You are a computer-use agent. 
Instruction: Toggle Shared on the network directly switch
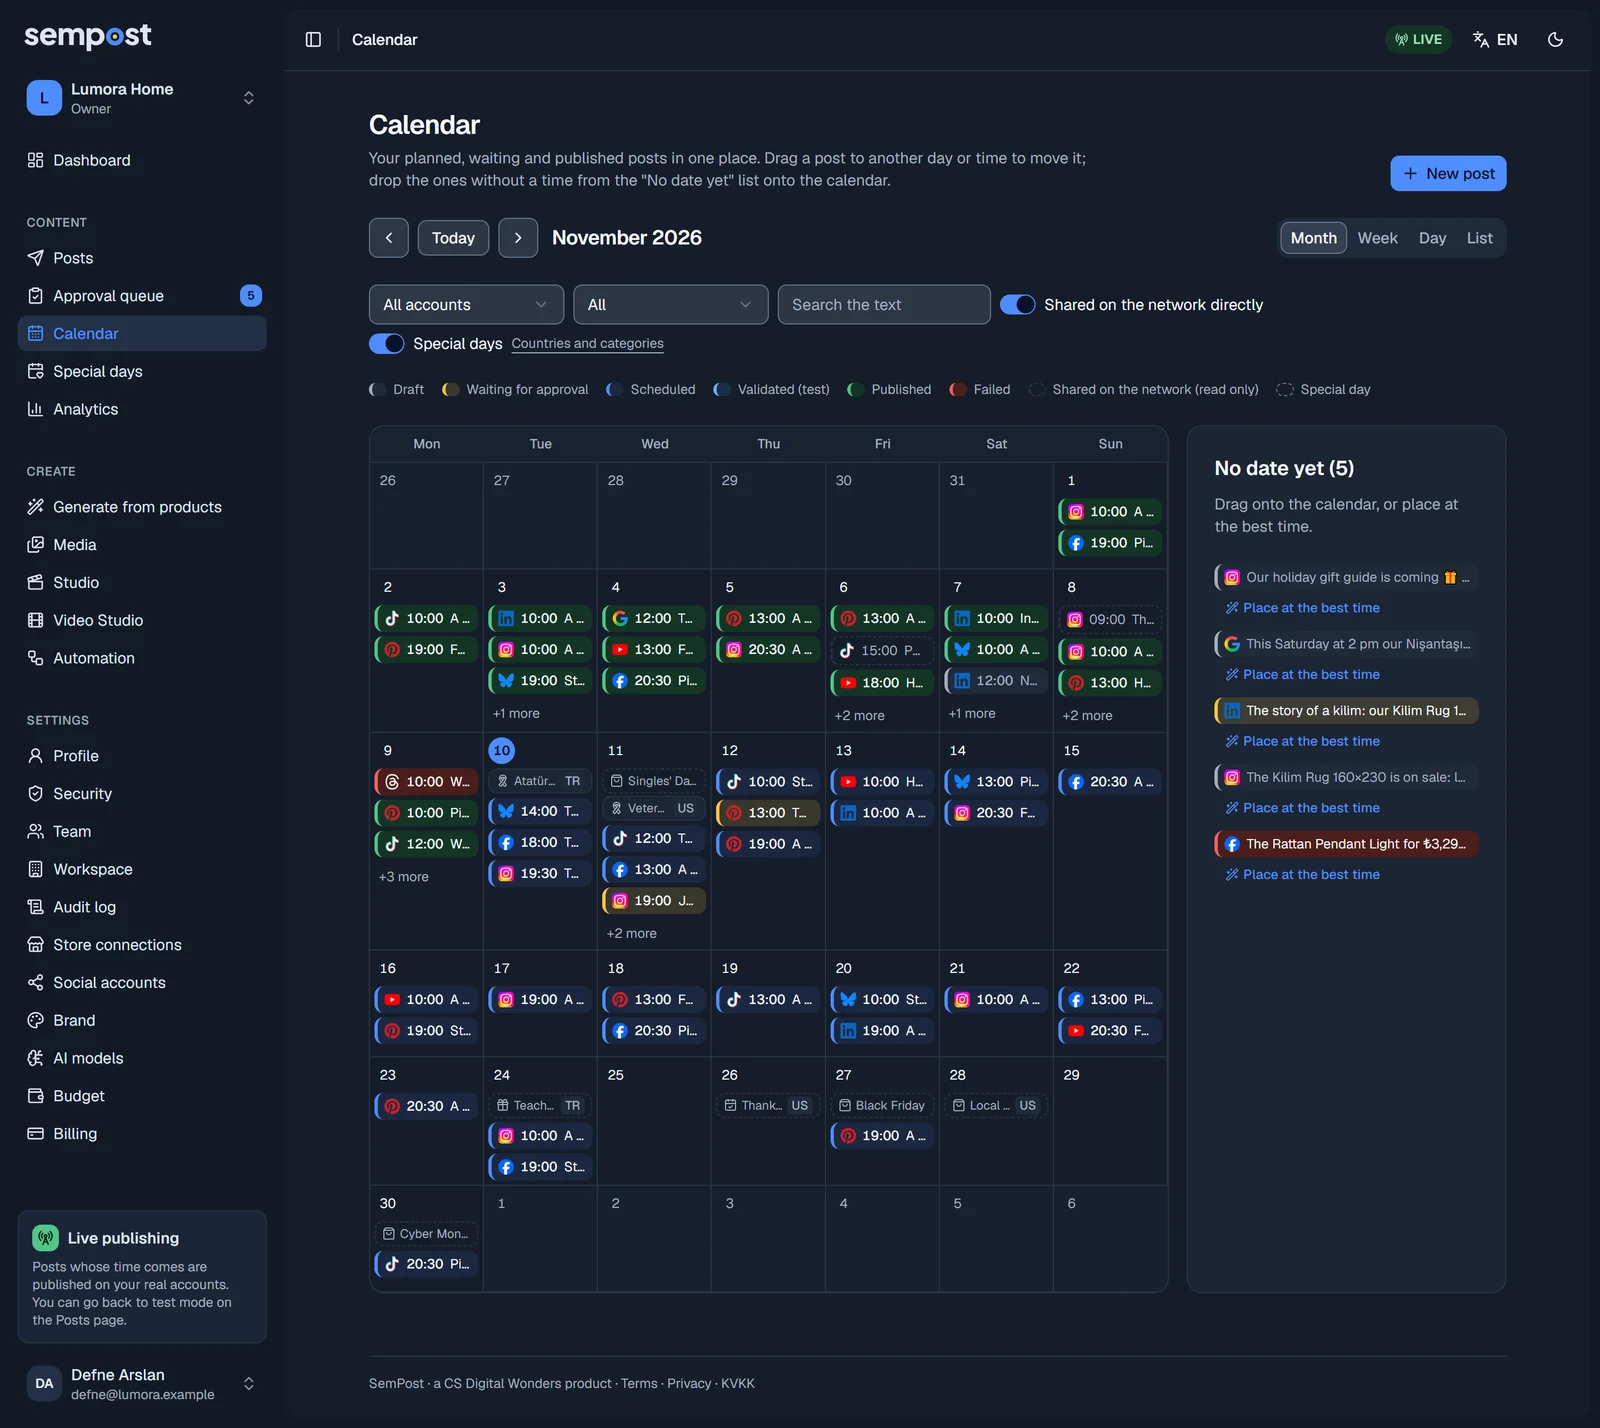pos(1017,305)
